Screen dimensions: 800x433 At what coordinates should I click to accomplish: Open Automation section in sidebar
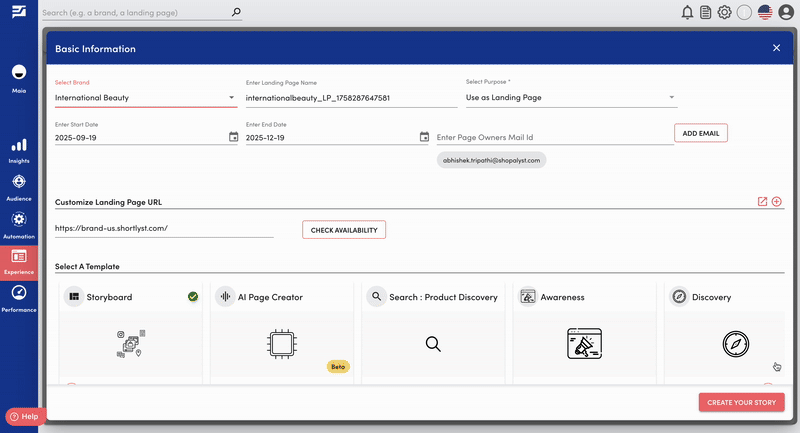pos(19,225)
